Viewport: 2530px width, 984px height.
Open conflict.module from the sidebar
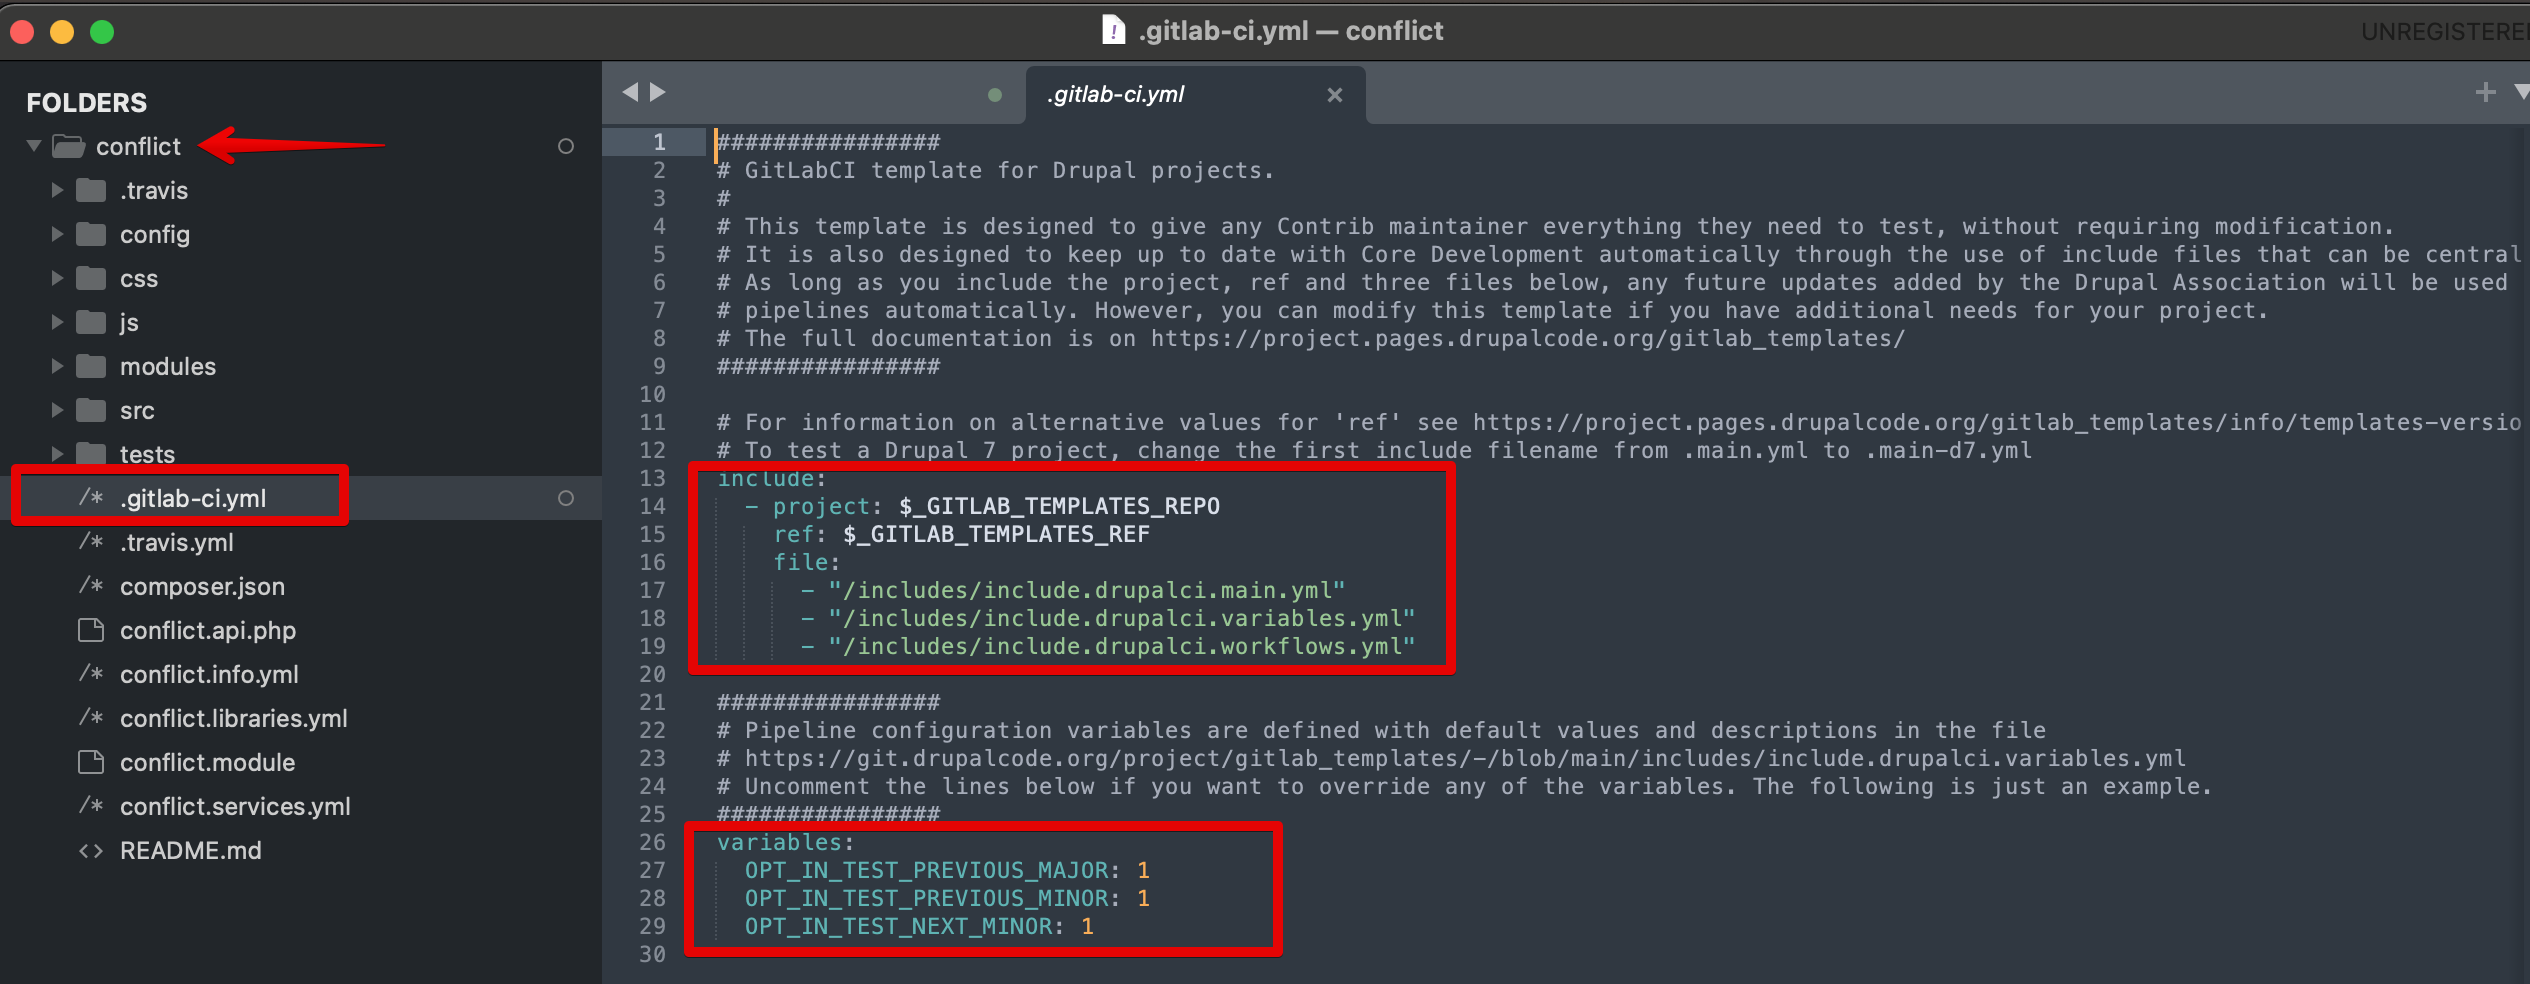coord(207,762)
